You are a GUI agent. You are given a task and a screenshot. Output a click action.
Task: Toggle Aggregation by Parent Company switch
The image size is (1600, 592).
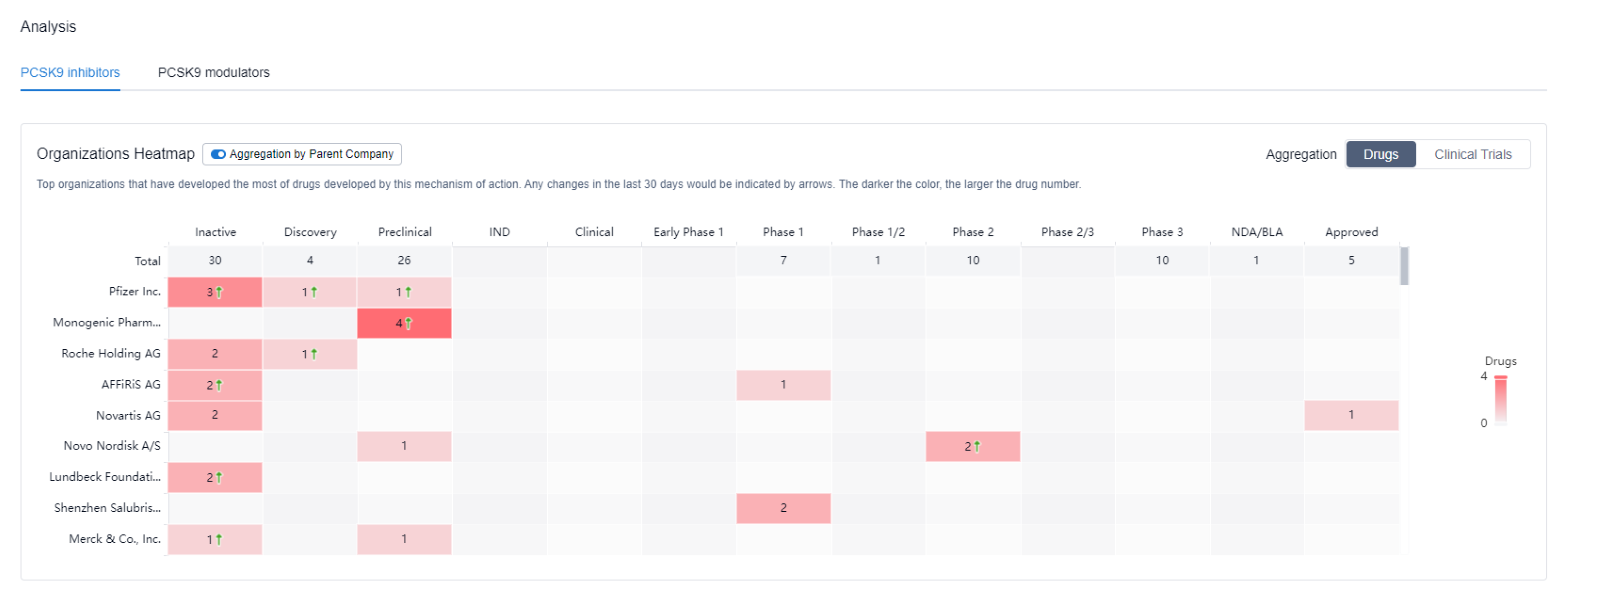218,154
